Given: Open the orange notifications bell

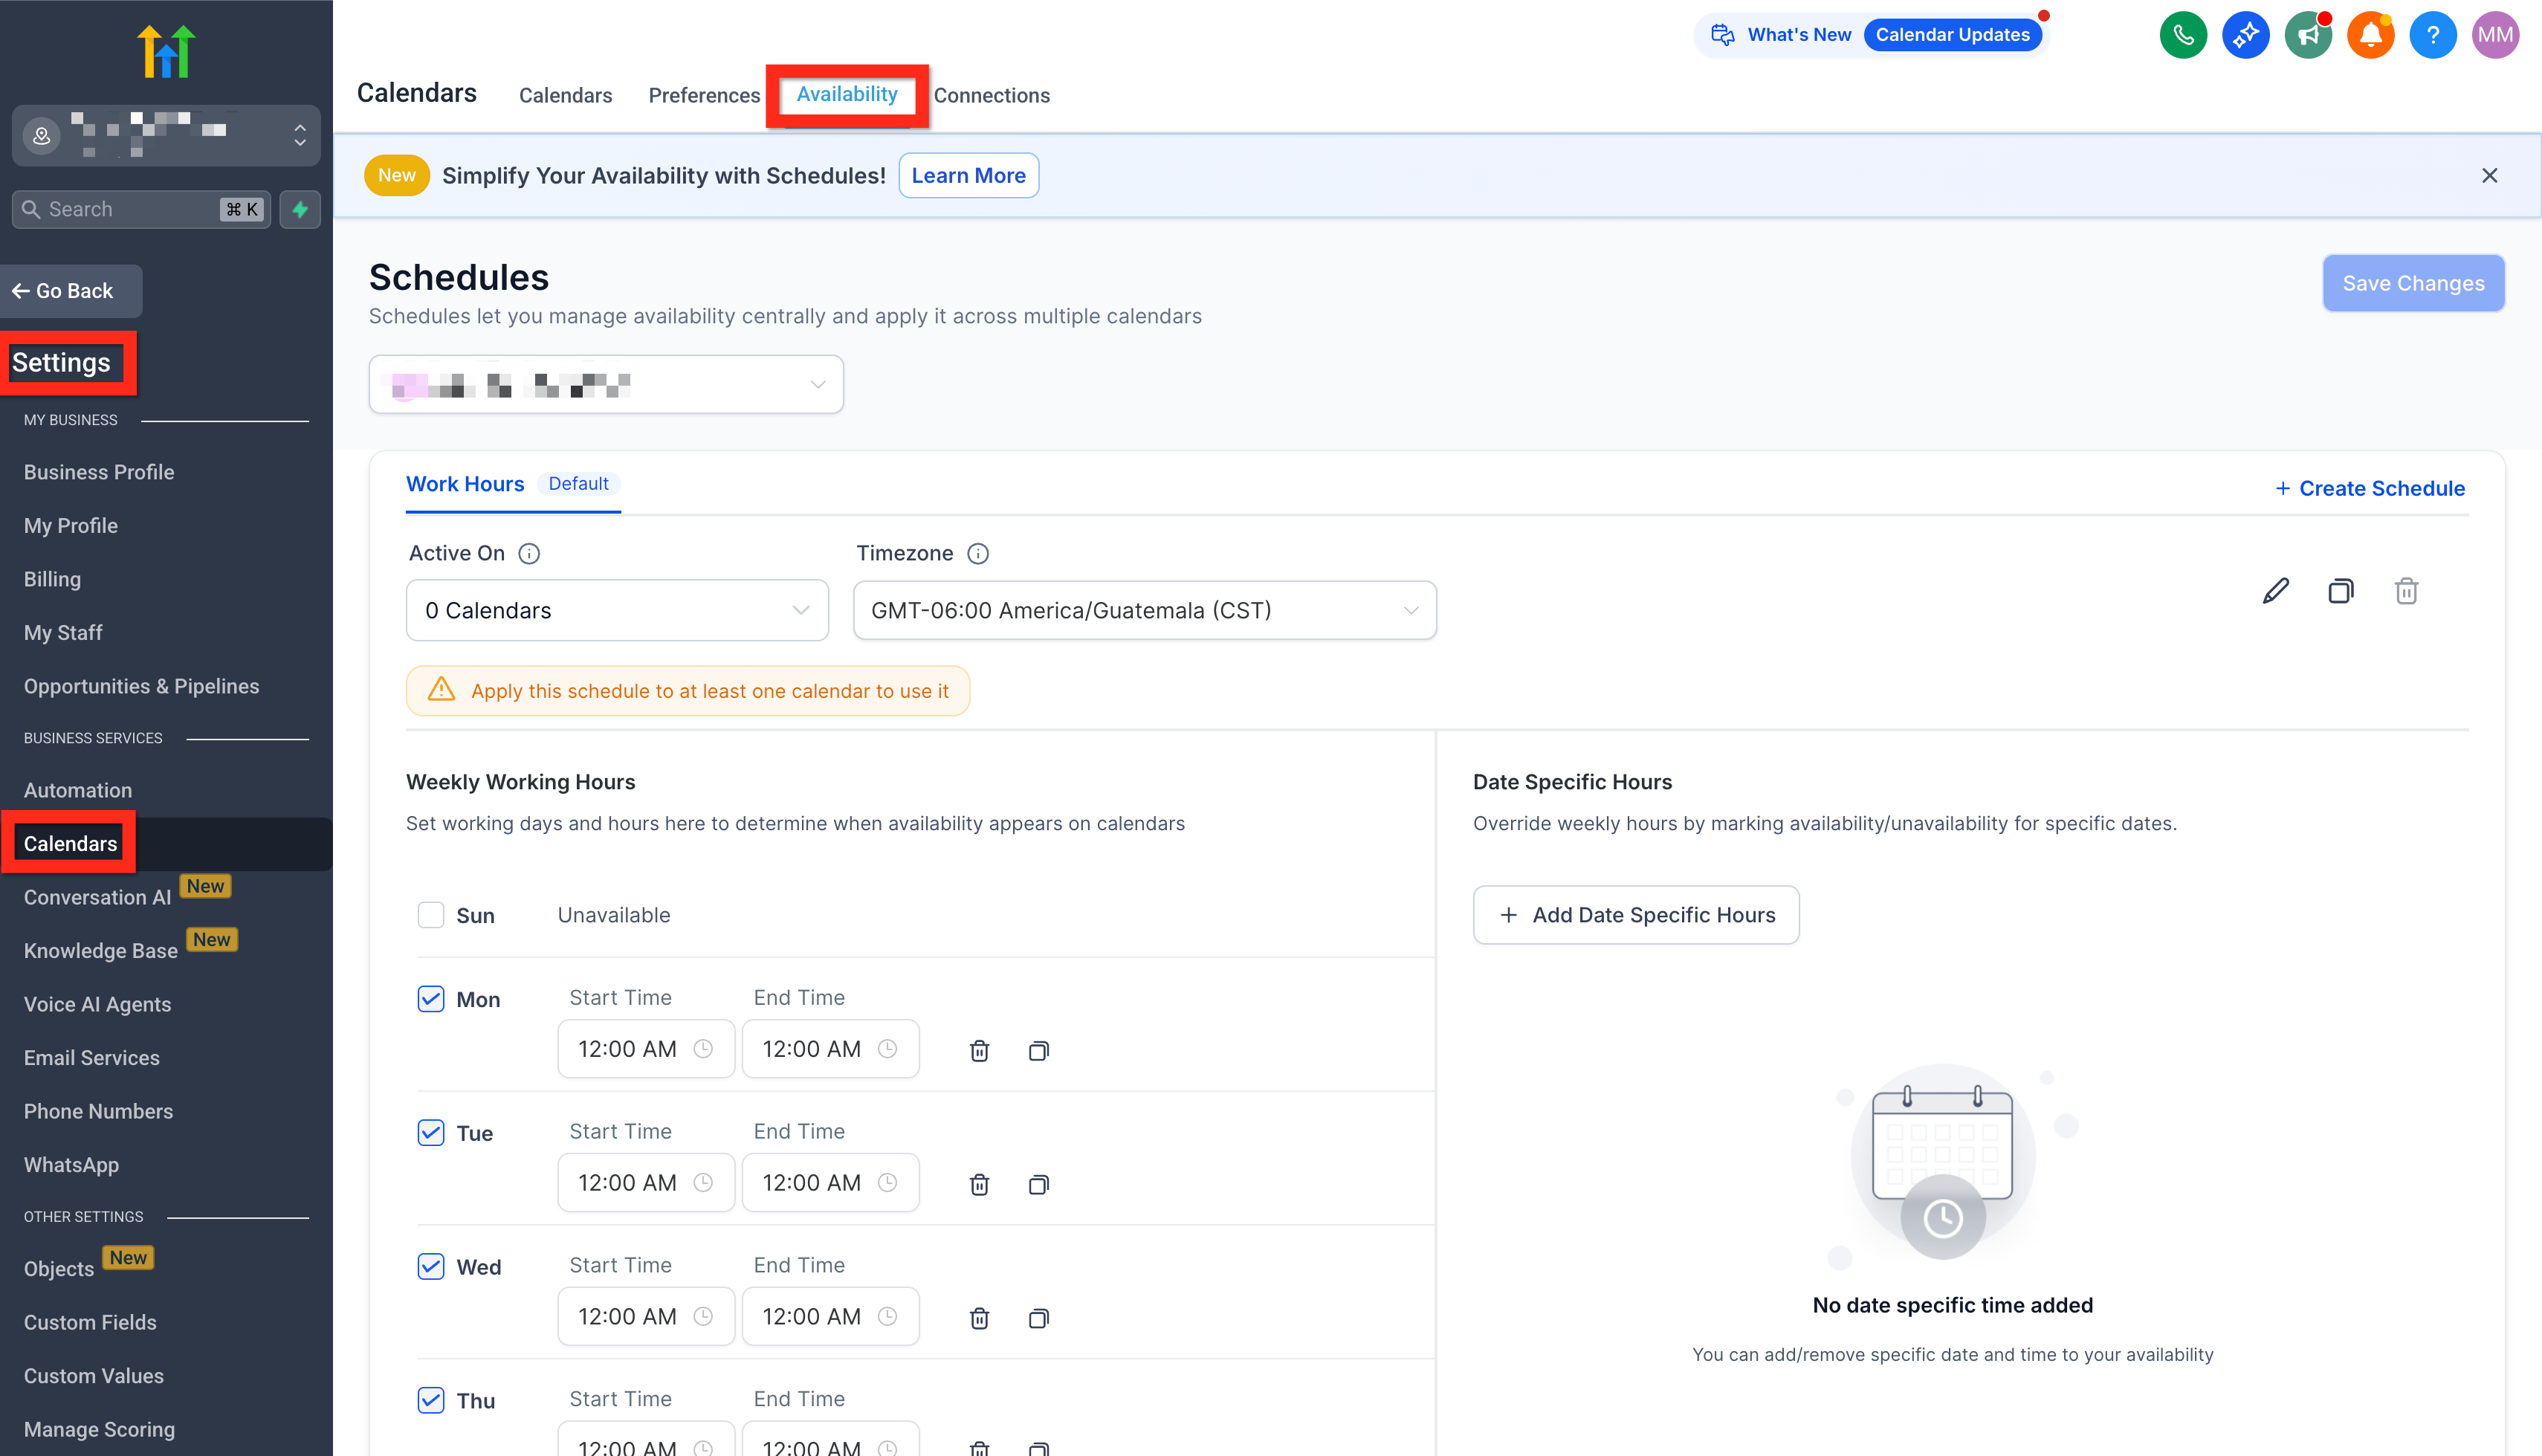Looking at the screenshot, I should click(x=2370, y=35).
